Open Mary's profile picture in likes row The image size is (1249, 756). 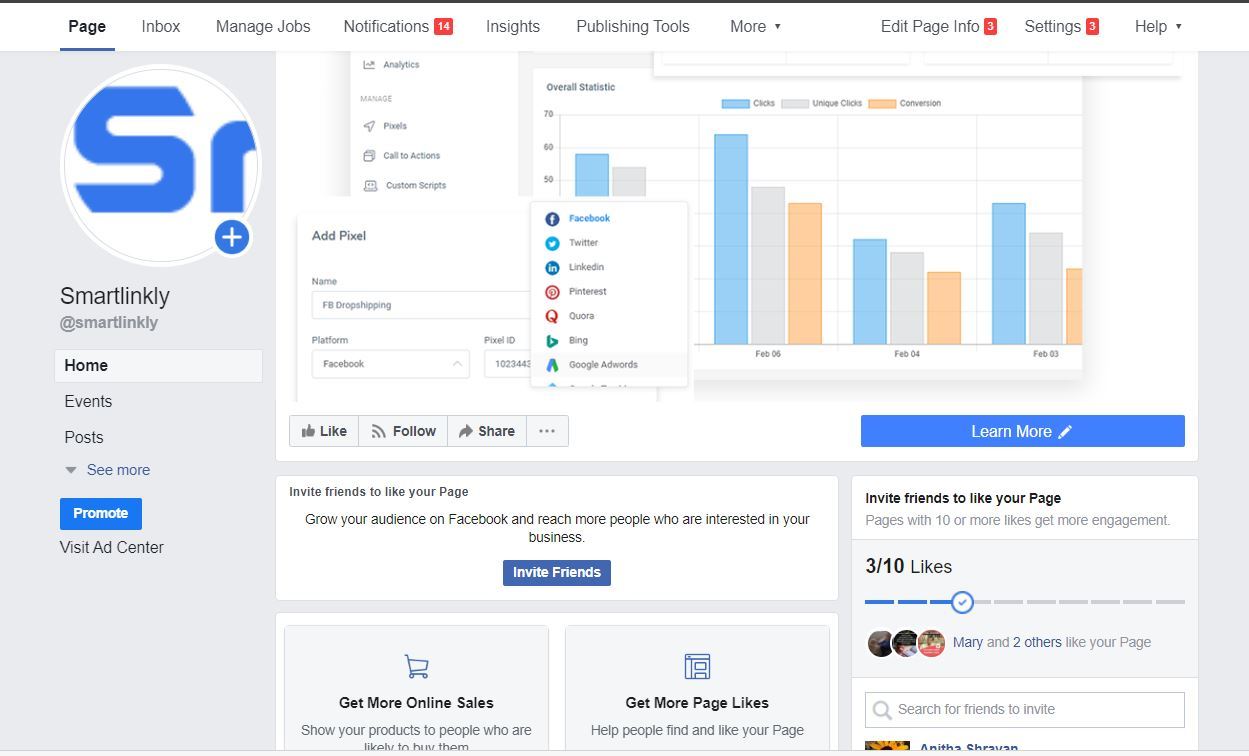[880, 643]
